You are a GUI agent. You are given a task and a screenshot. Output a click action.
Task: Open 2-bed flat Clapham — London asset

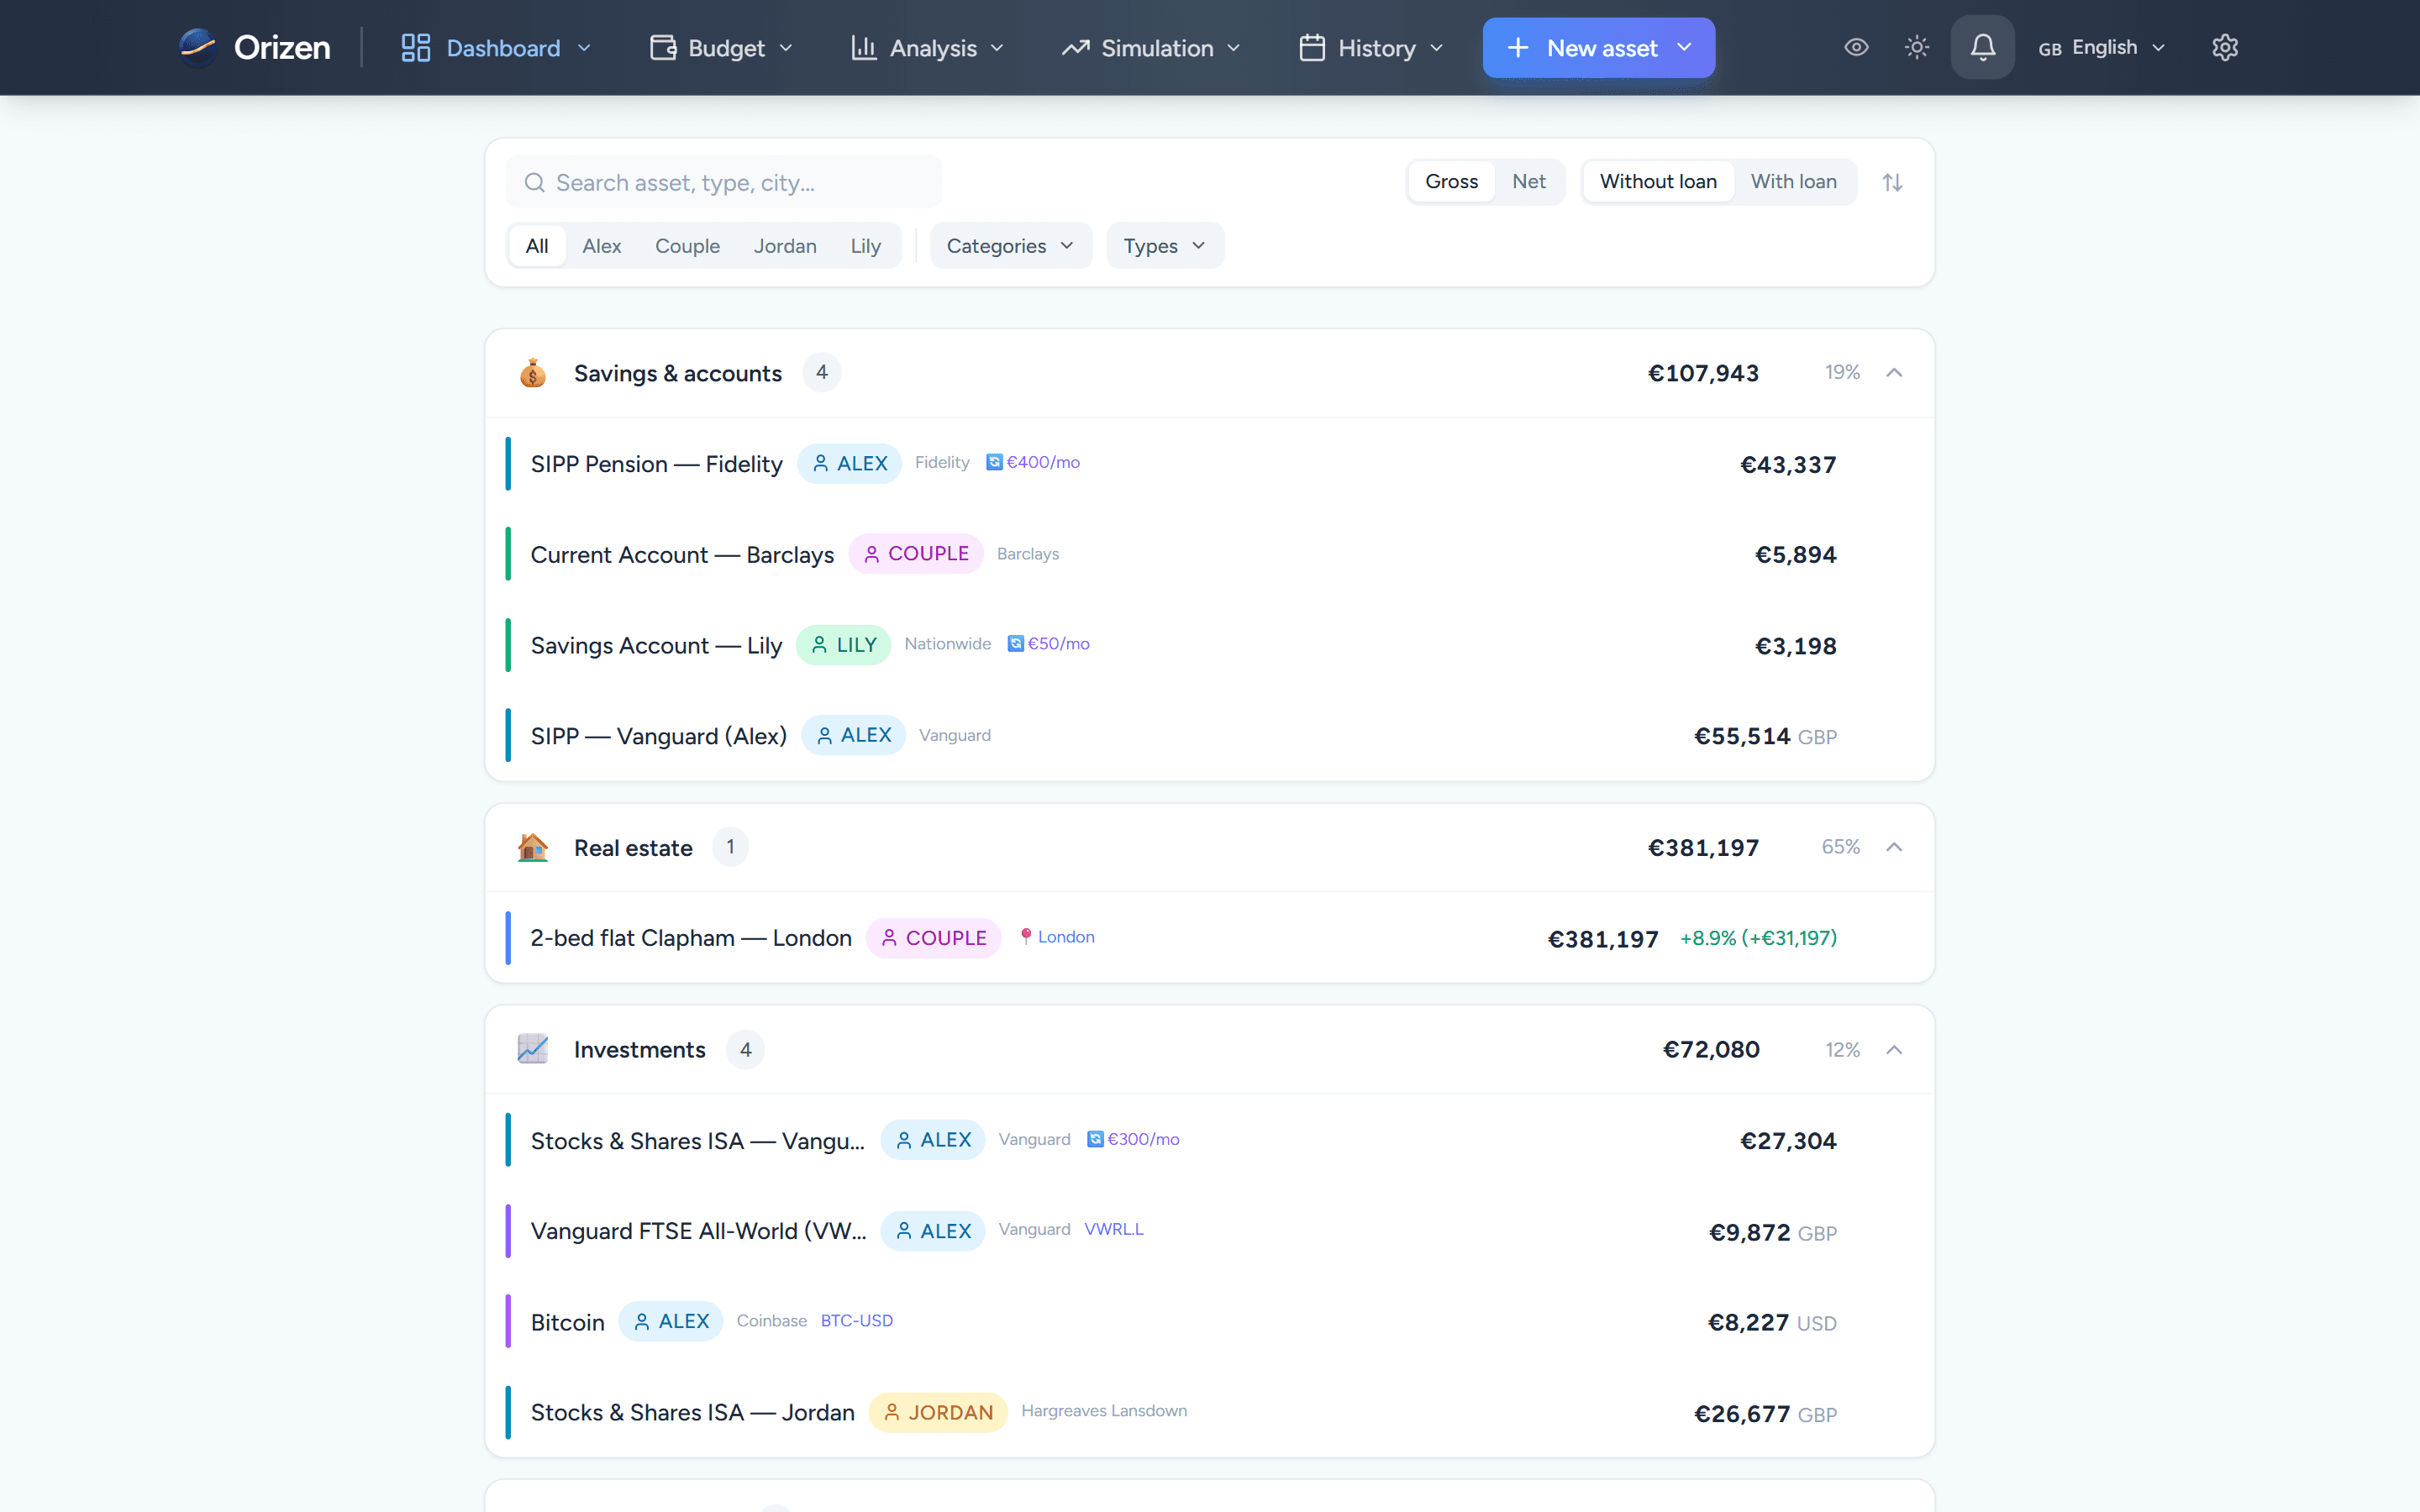pyautogui.click(x=1209, y=938)
